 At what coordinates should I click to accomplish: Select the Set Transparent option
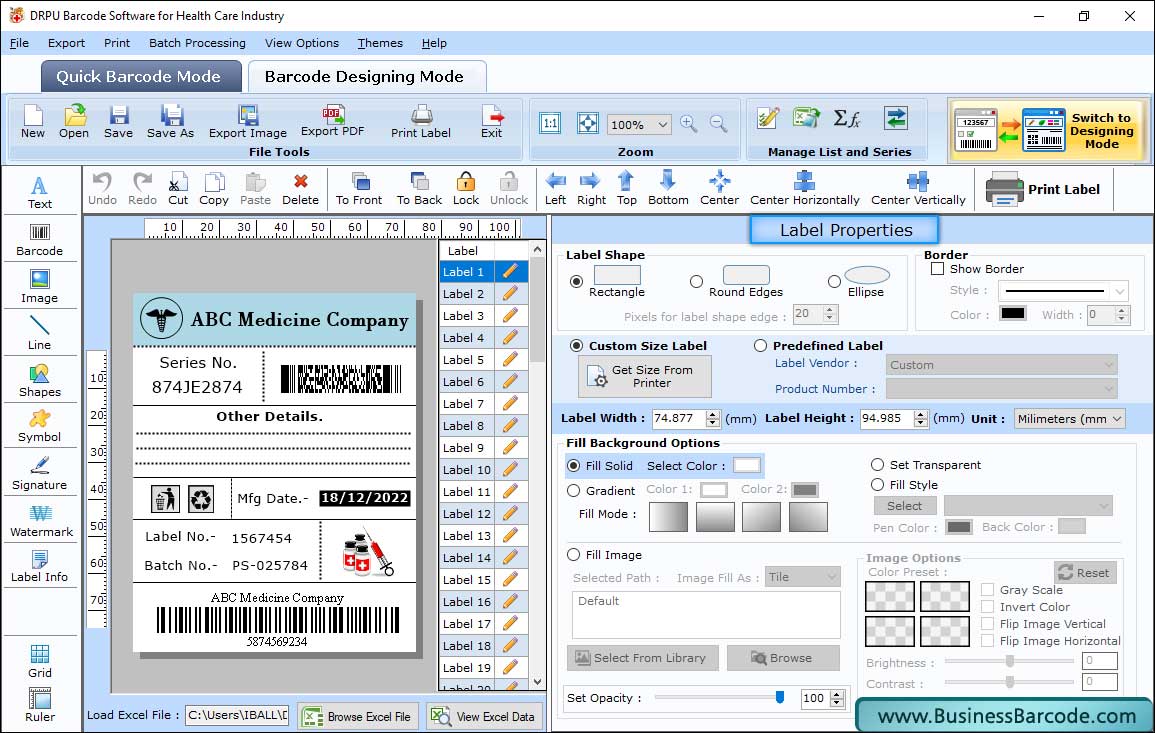pos(877,465)
